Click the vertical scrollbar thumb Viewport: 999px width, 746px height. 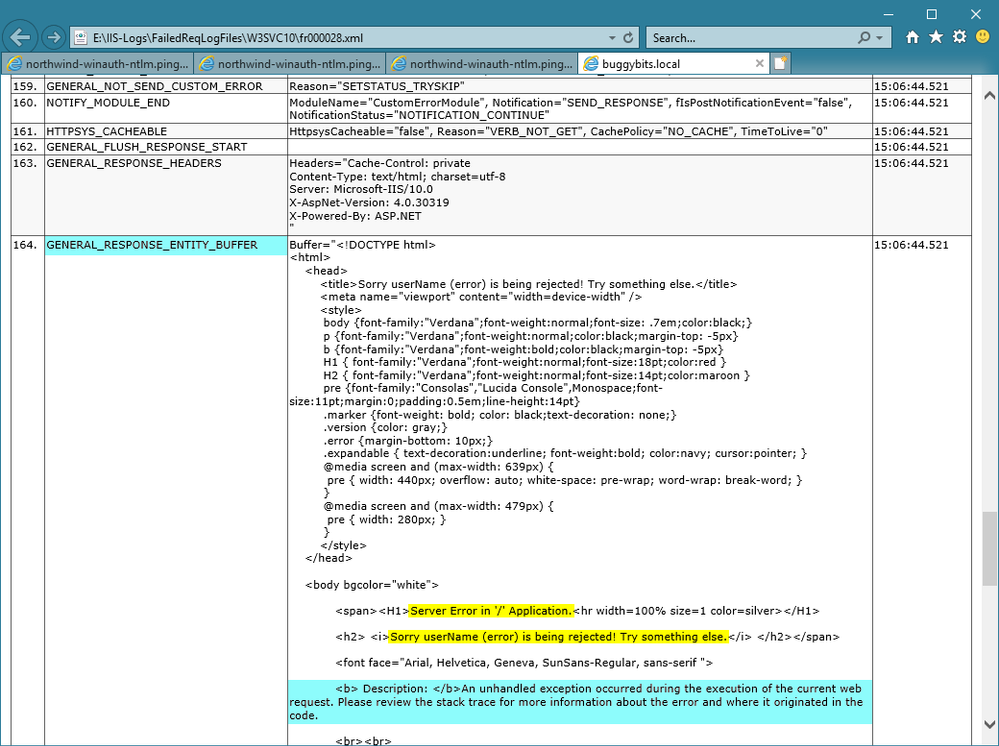pyautogui.click(x=989, y=549)
